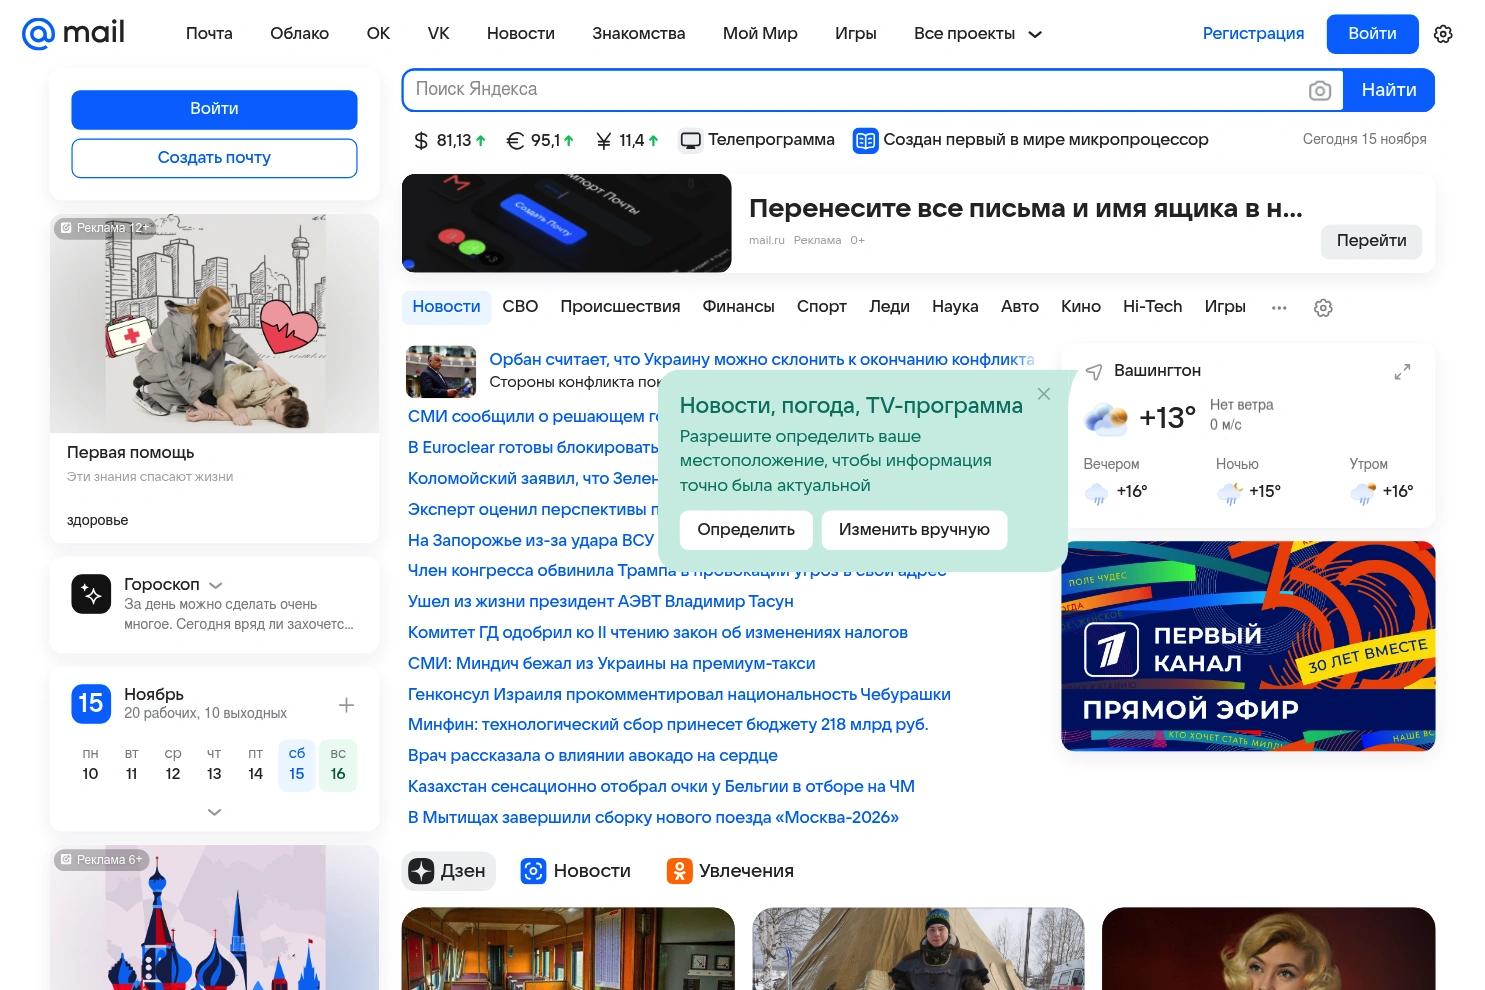The height and width of the screenshot is (990, 1485).
Task: Open Знакомства from the top menu
Action: [x=638, y=33]
